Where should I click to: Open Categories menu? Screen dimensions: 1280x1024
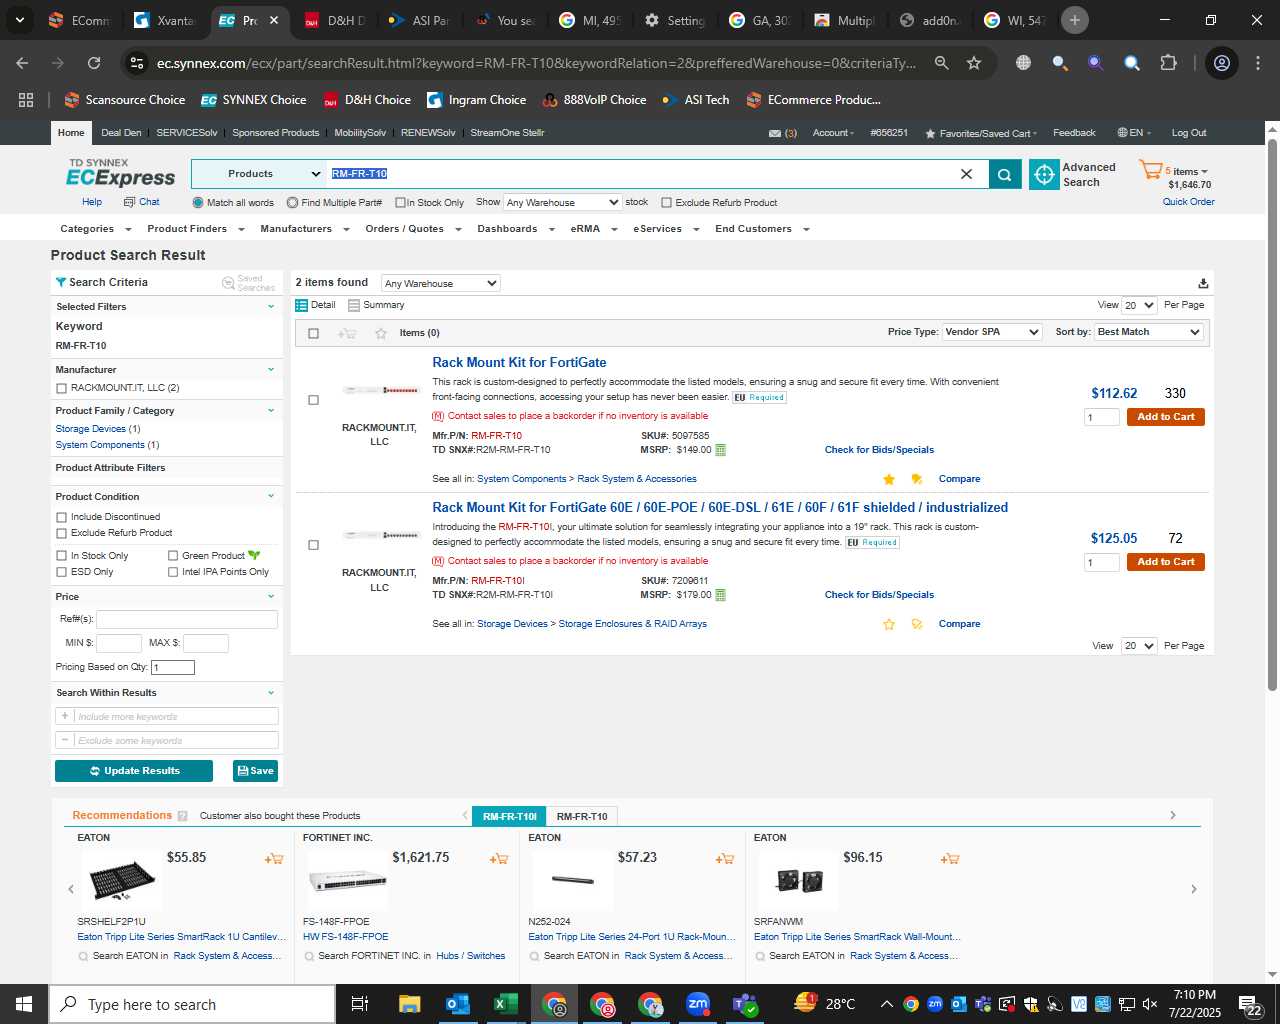pyautogui.click(x=95, y=229)
